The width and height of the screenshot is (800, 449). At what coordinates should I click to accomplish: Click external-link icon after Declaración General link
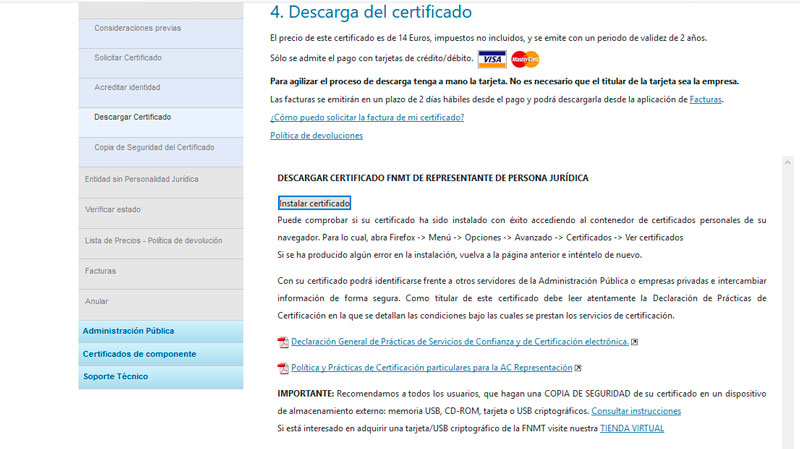pos(634,342)
